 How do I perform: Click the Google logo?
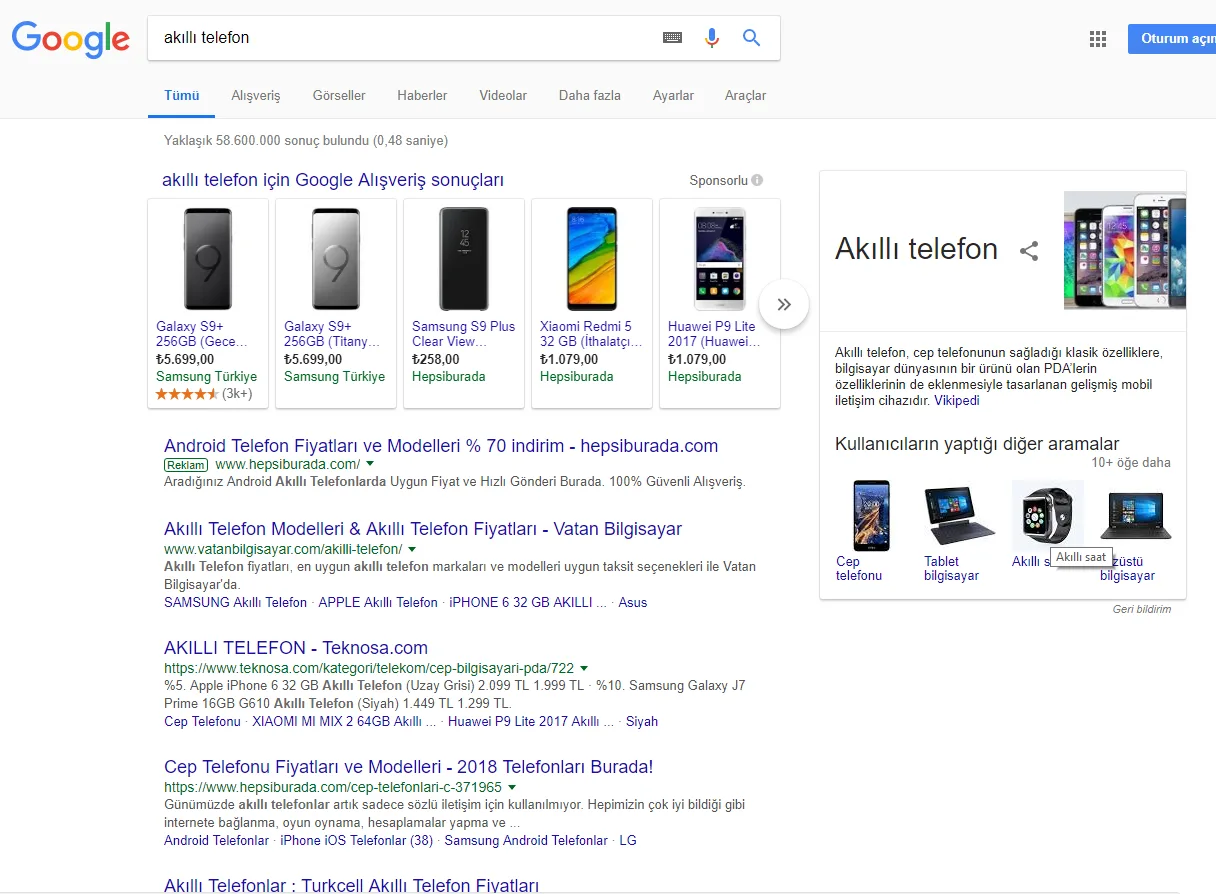click(x=70, y=39)
